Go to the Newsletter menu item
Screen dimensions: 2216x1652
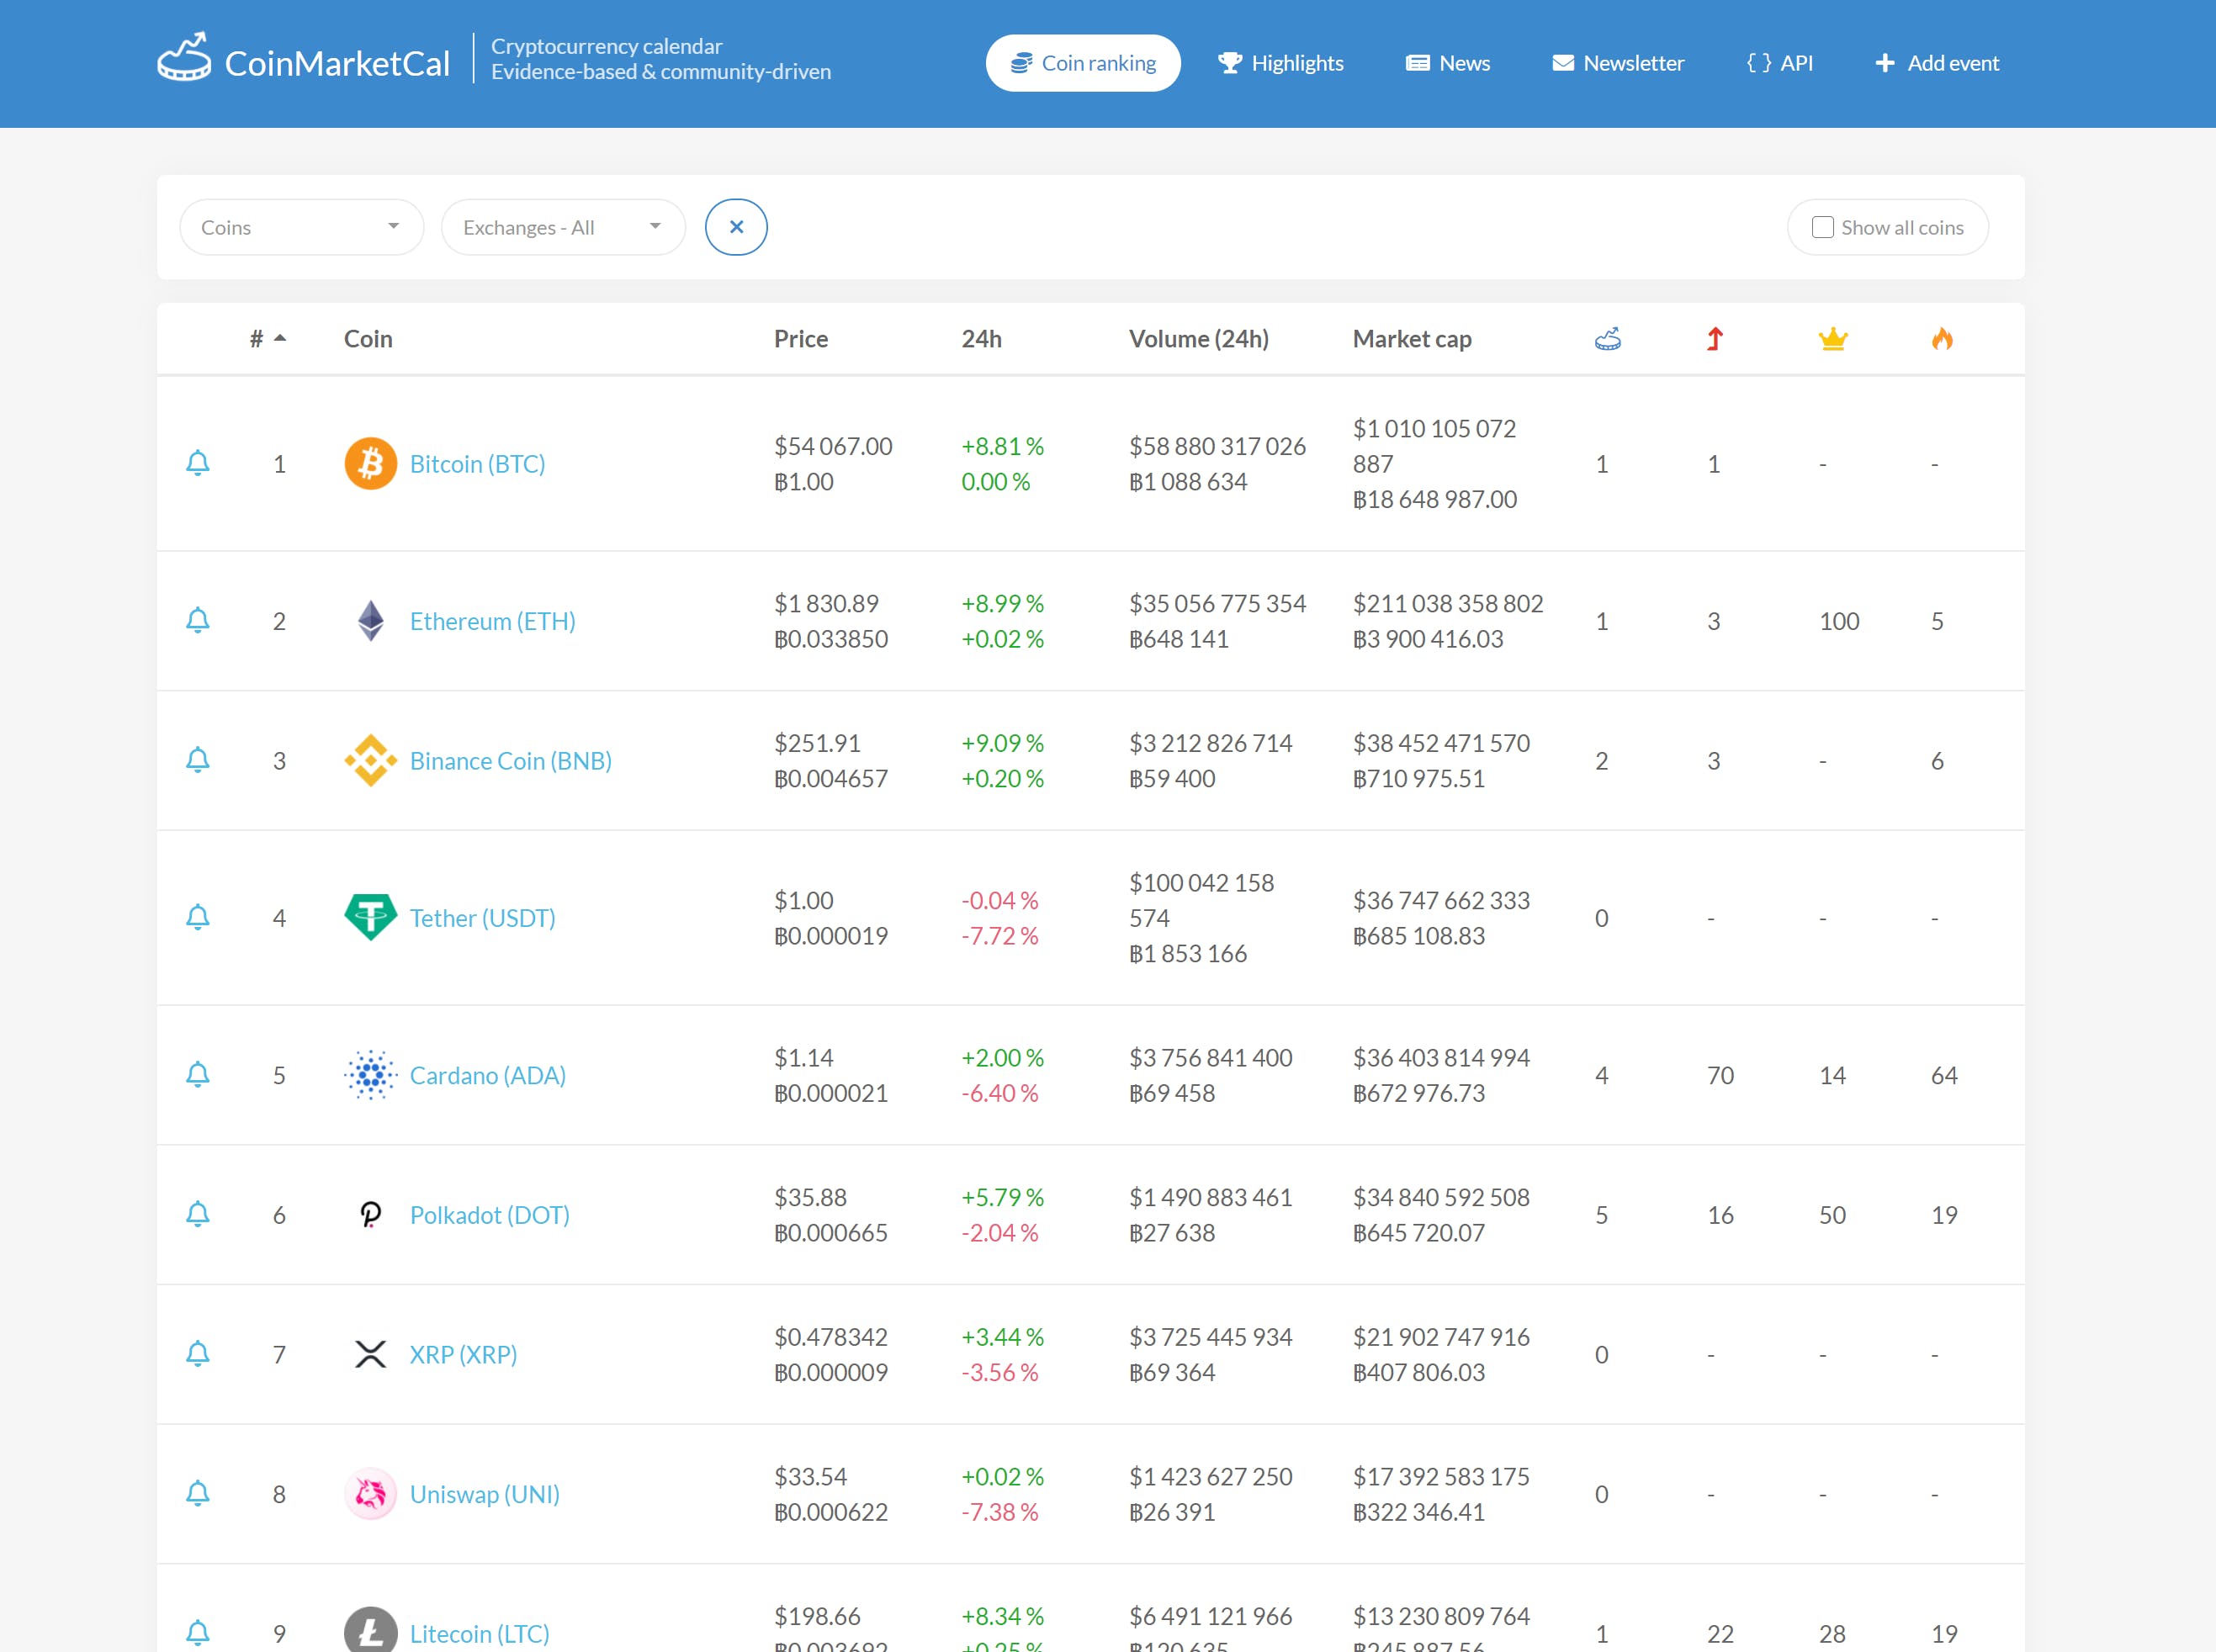(x=1617, y=63)
